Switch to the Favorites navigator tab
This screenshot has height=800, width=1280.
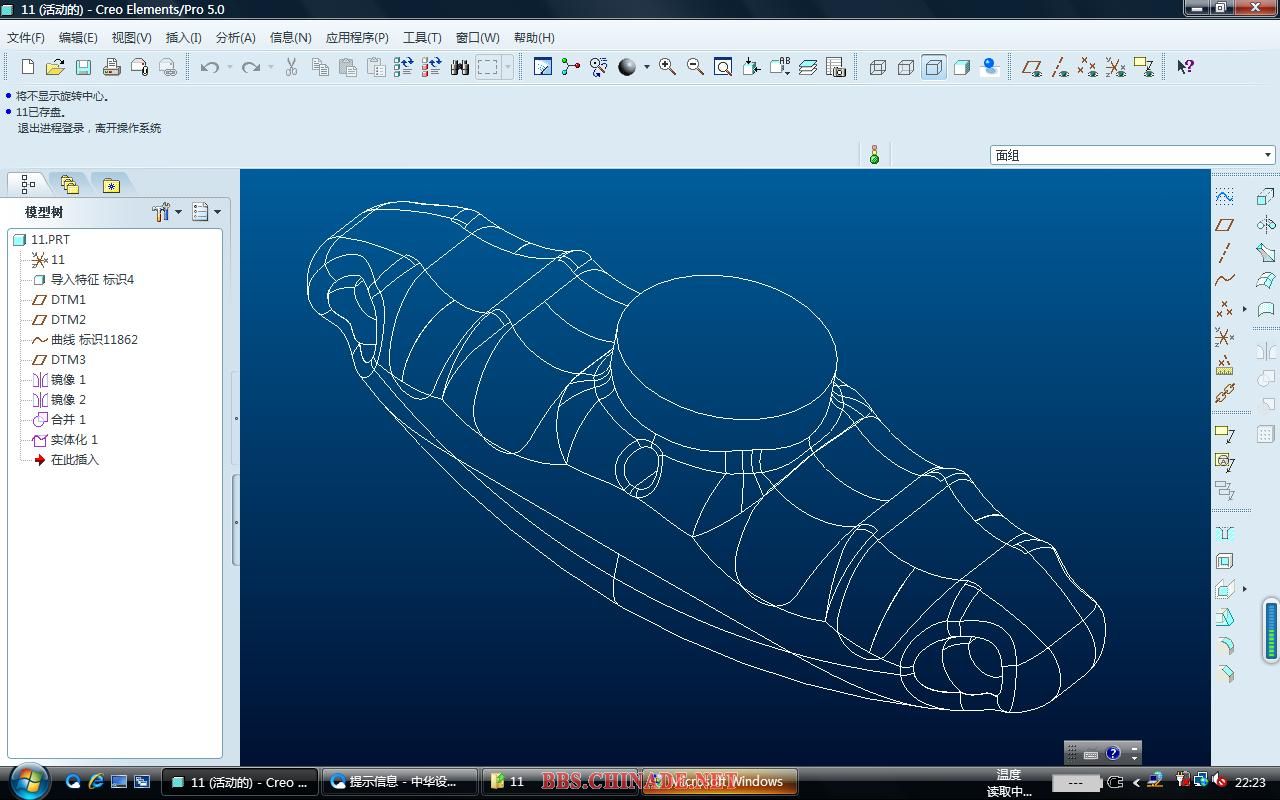point(111,185)
